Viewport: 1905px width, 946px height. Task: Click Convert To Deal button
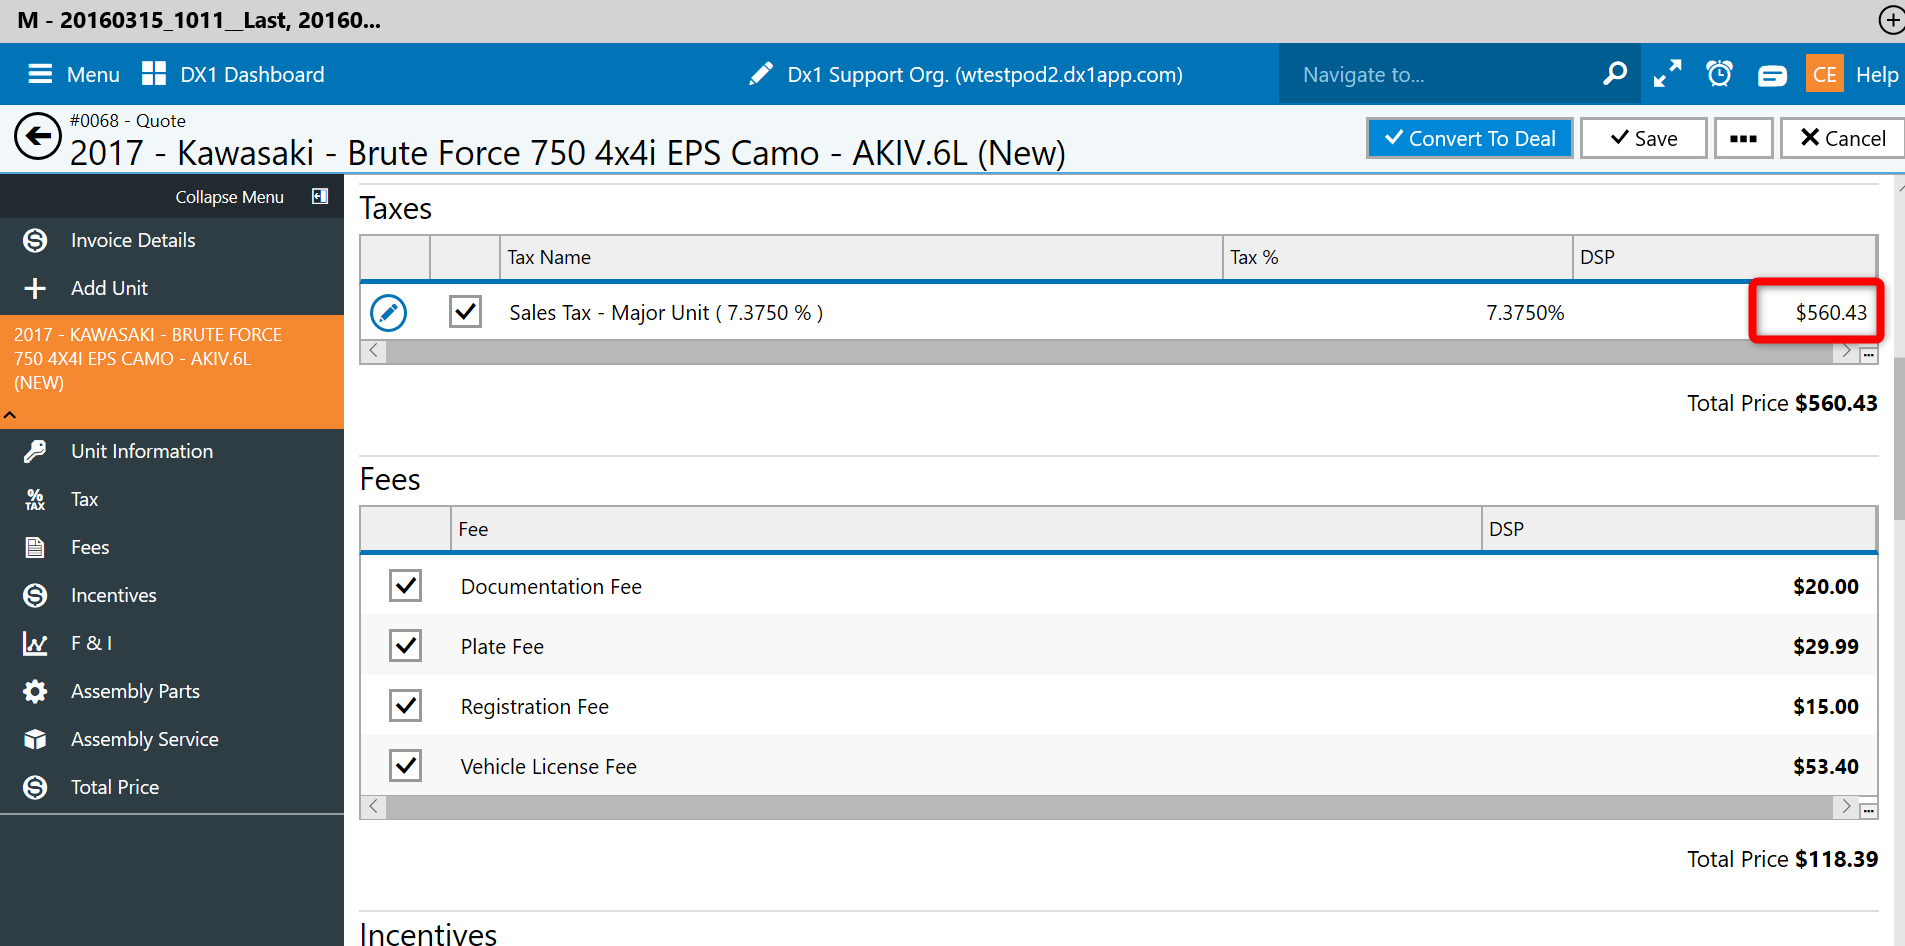pos(1470,138)
